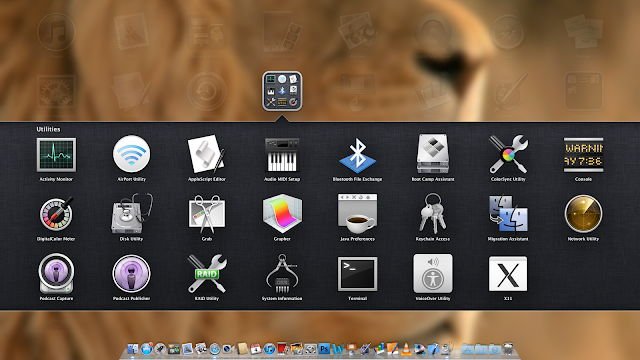
Task: Open Java Preferences
Action: (357, 213)
